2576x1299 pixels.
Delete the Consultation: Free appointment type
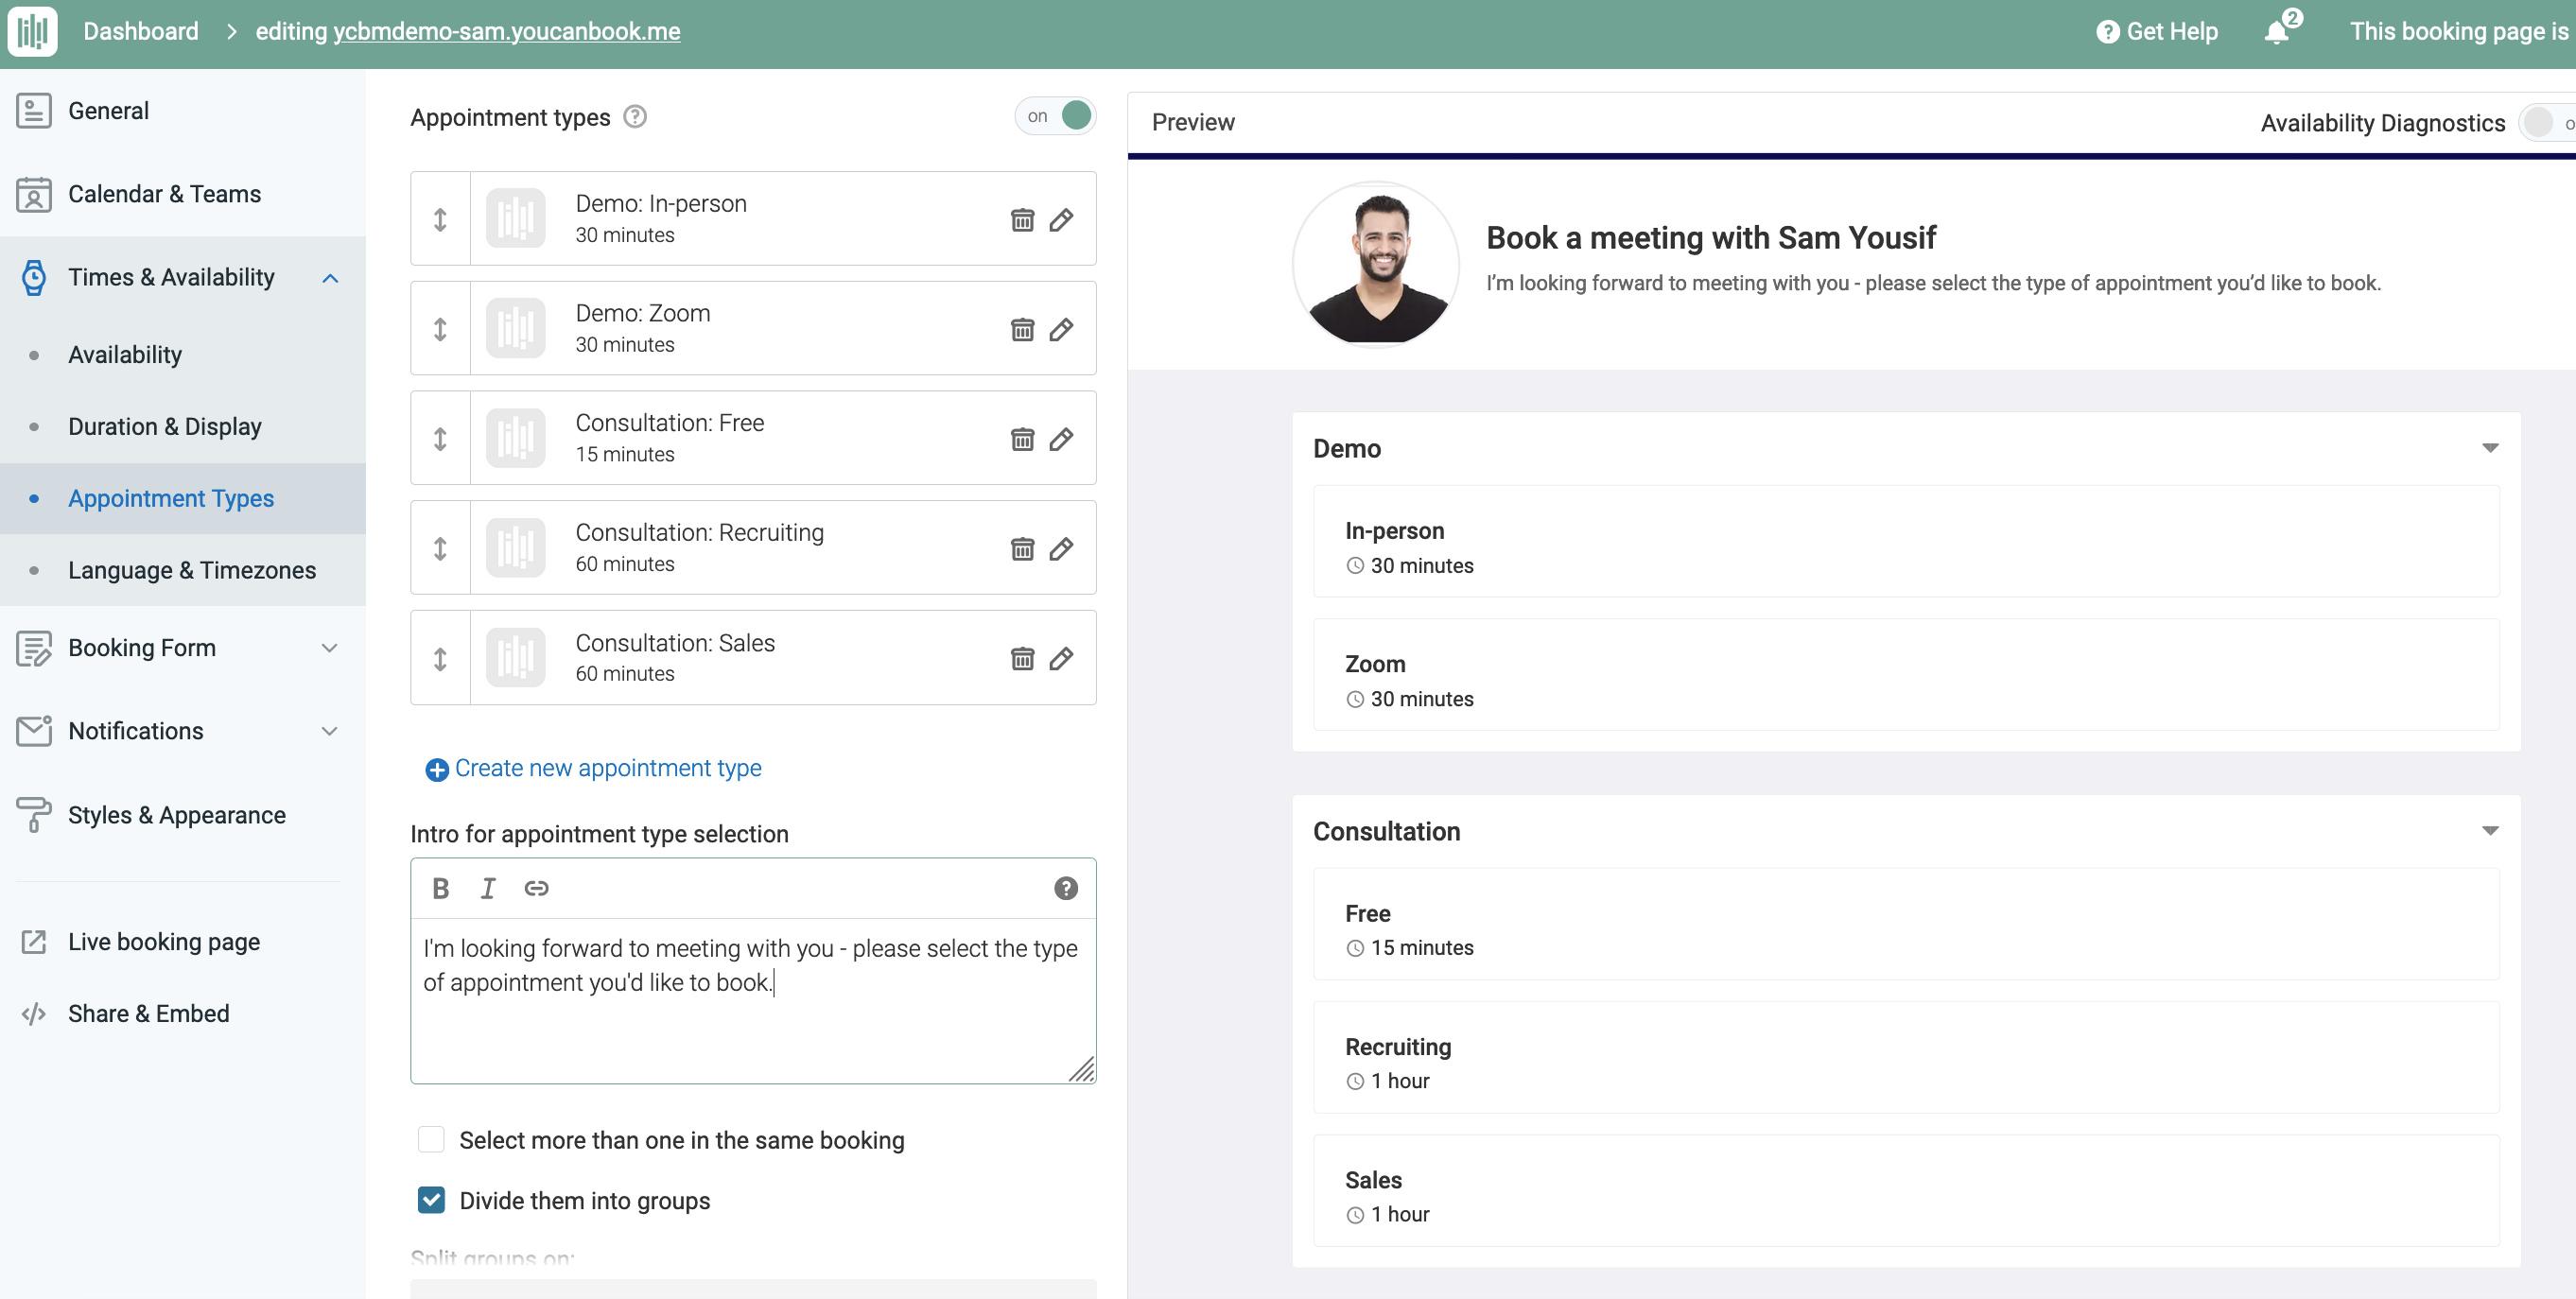[1022, 439]
